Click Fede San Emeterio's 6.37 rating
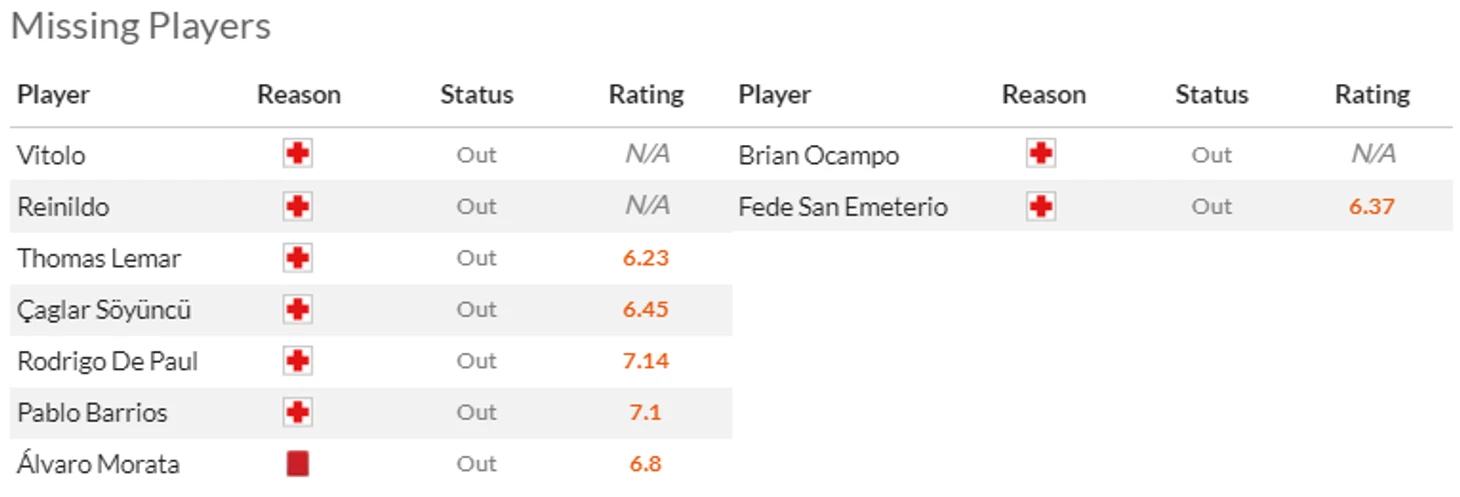The height and width of the screenshot is (497, 1460). coord(1372,207)
